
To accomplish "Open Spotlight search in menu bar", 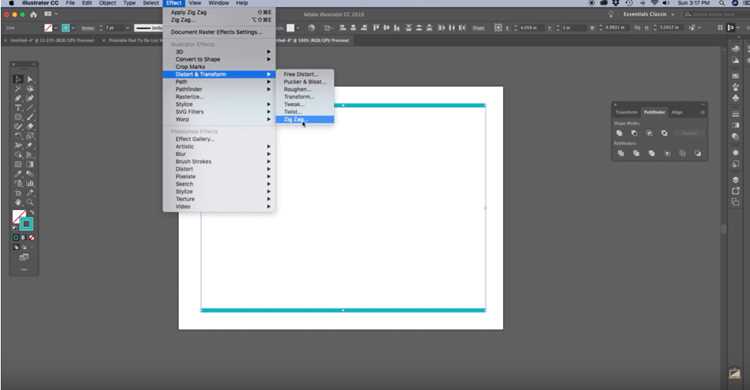I will [721, 3].
